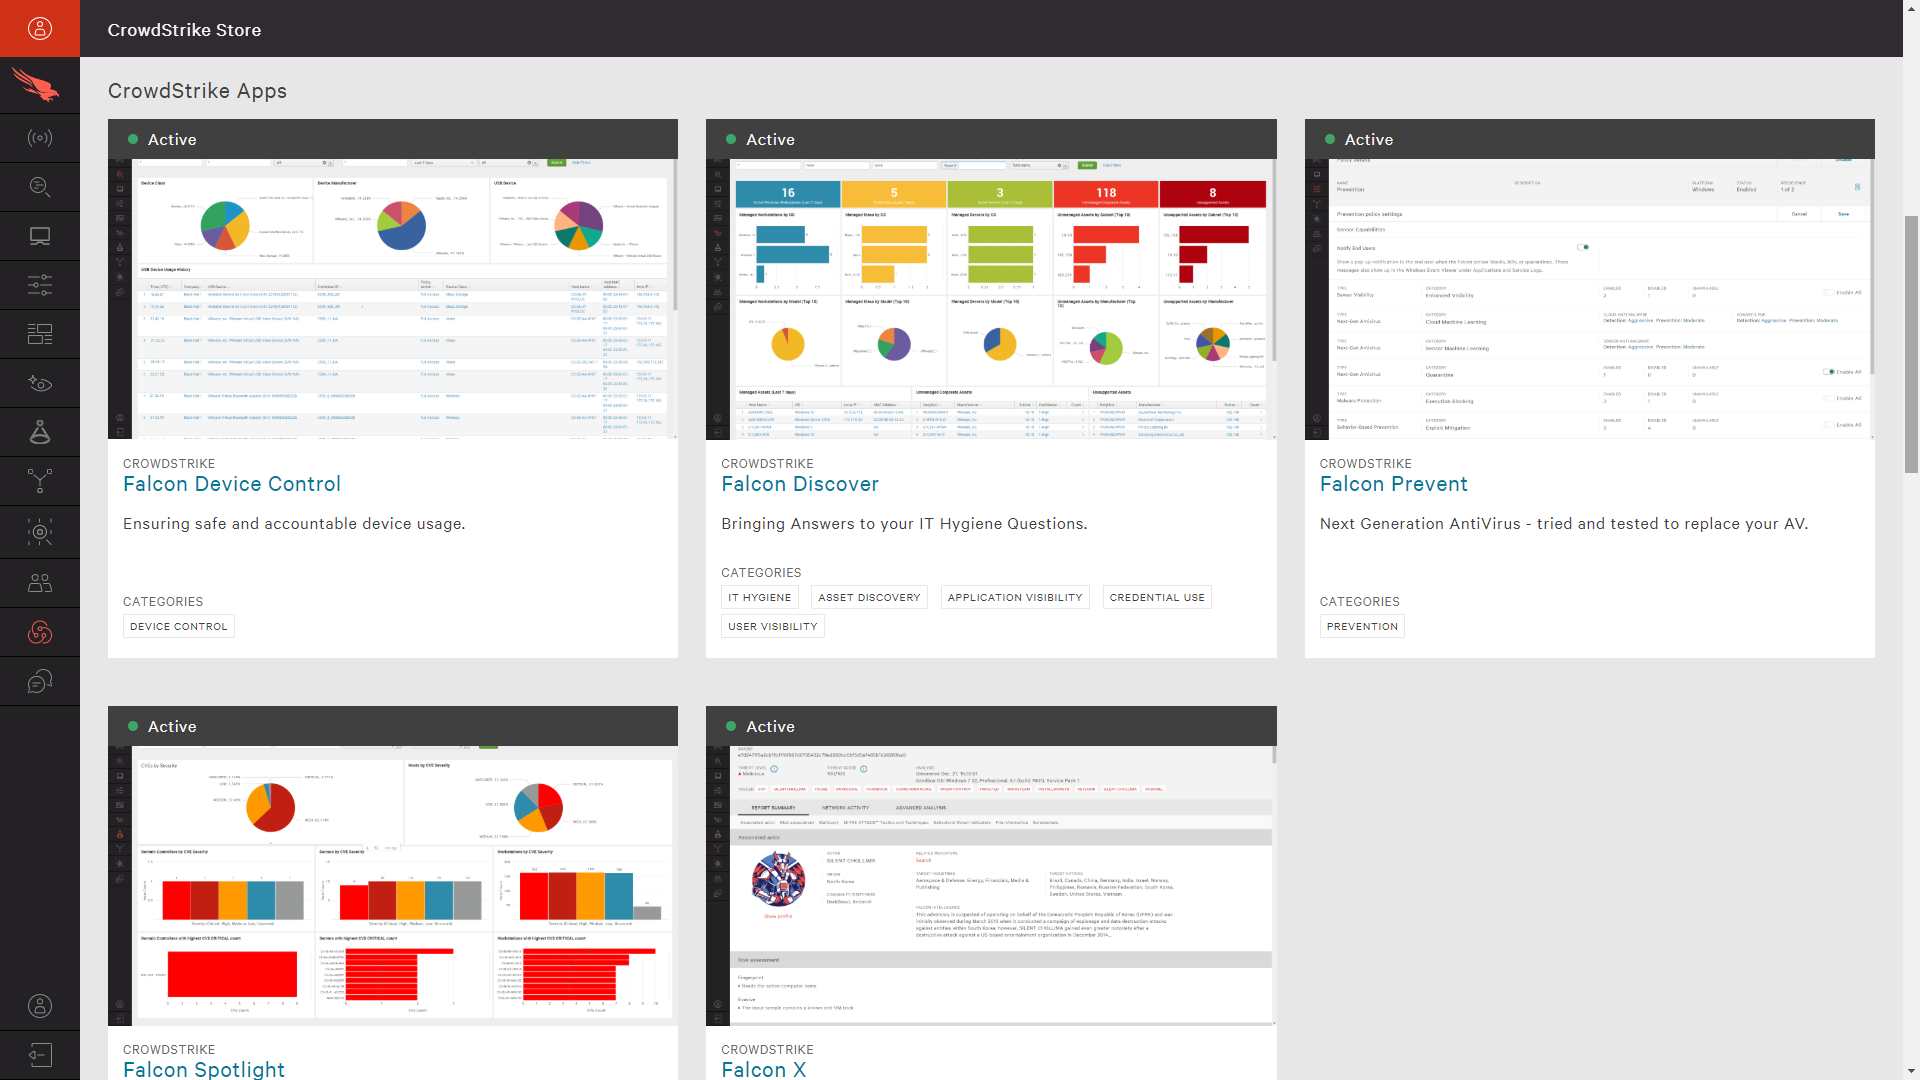Click the page vertical scrollbar thumb
Viewport: 1920px width, 1080px height.
tap(1911, 344)
